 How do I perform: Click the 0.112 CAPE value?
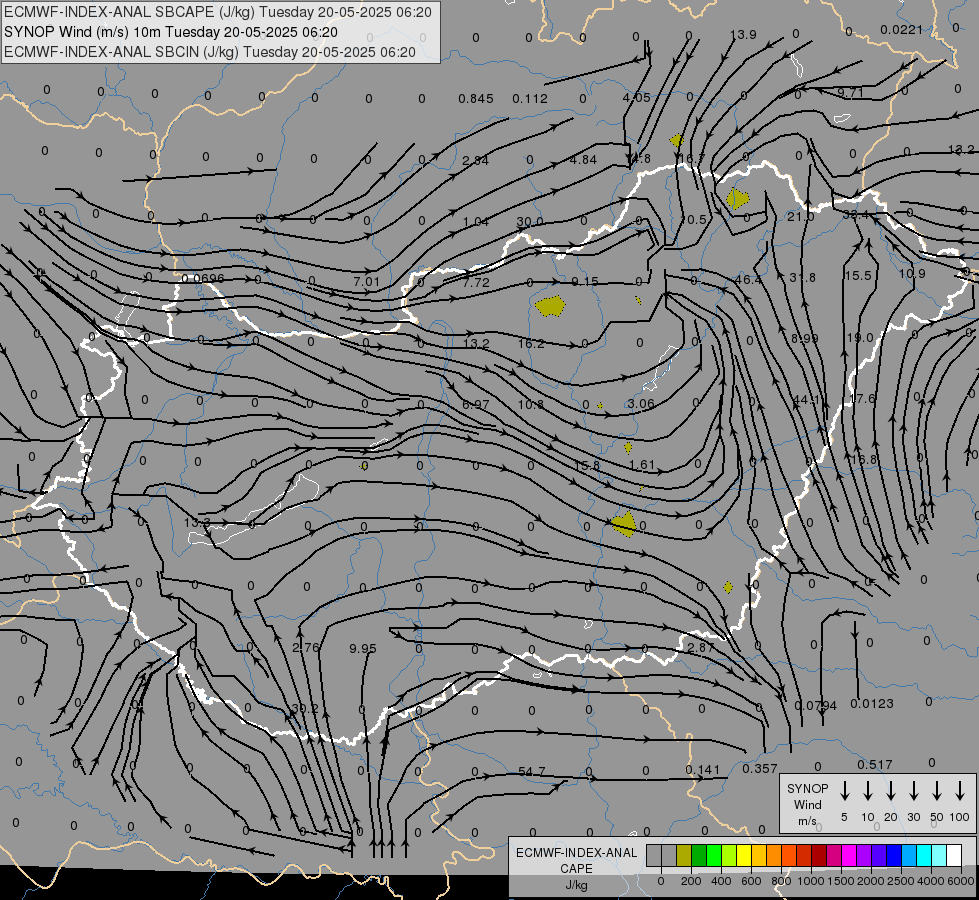[530, 99]
